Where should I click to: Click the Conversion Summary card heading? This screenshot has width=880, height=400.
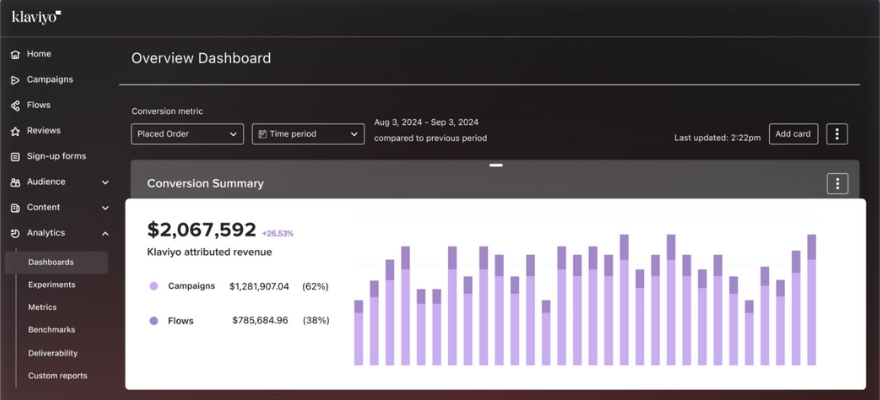pyautogui.click(x=205, y=183)
